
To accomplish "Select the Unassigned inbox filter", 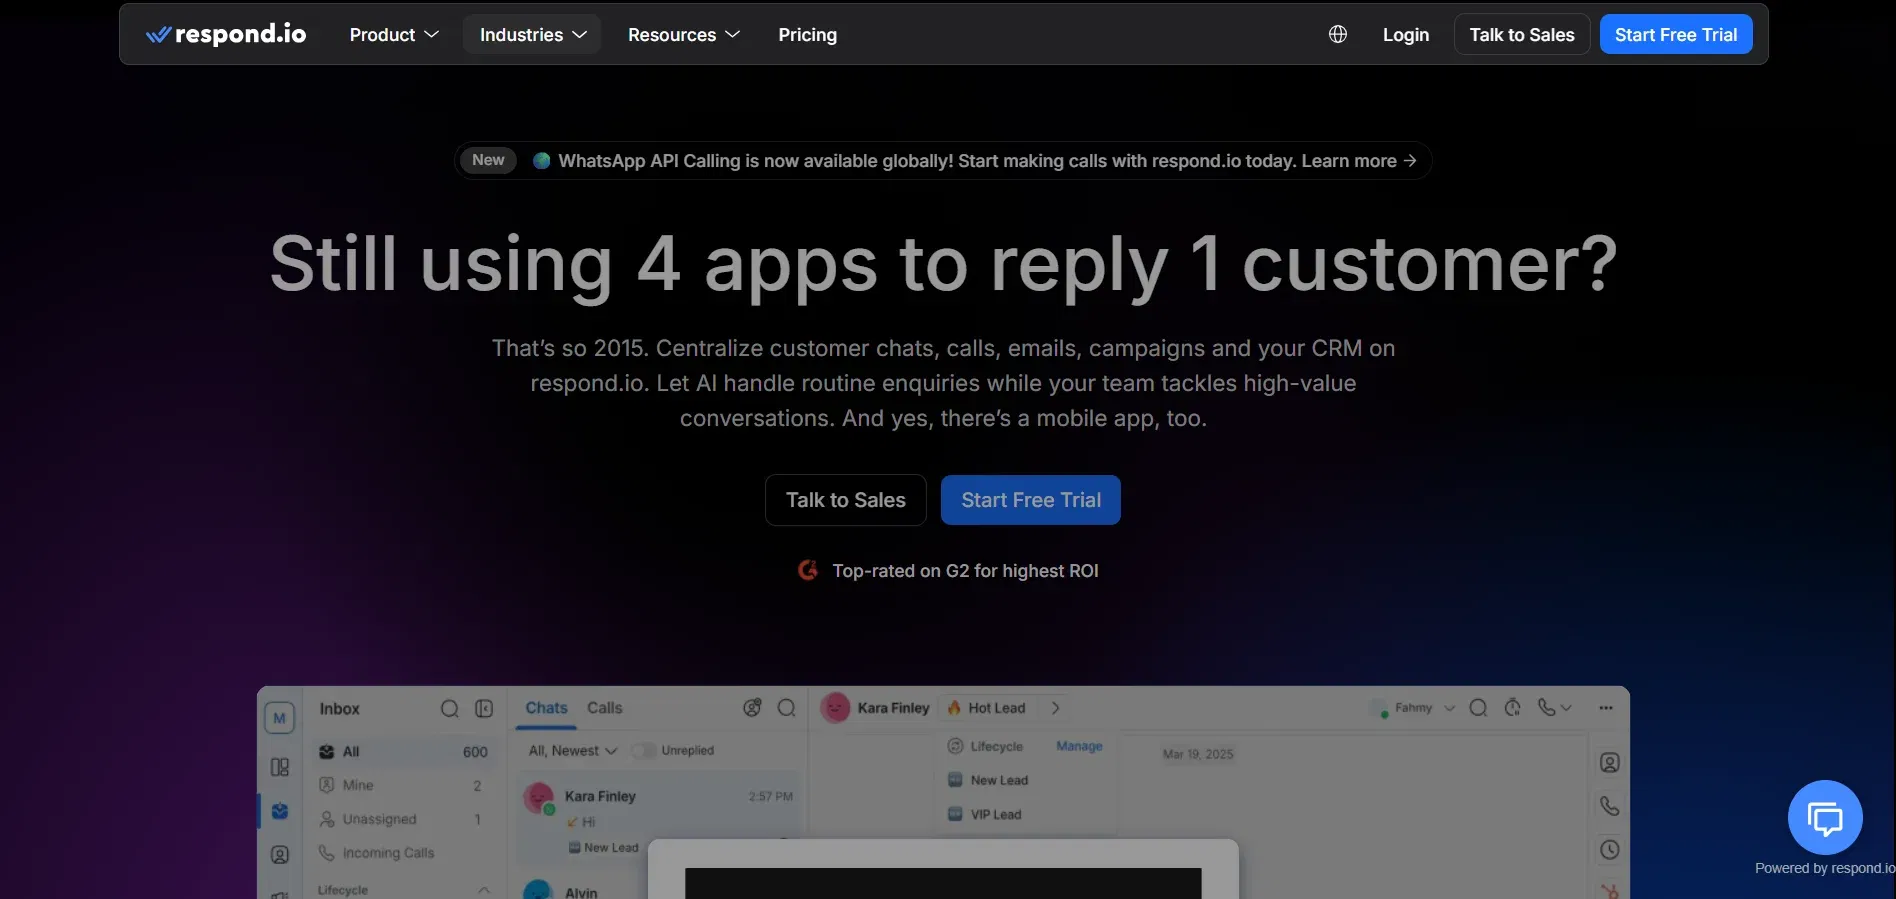I will [x=403, y=819].
